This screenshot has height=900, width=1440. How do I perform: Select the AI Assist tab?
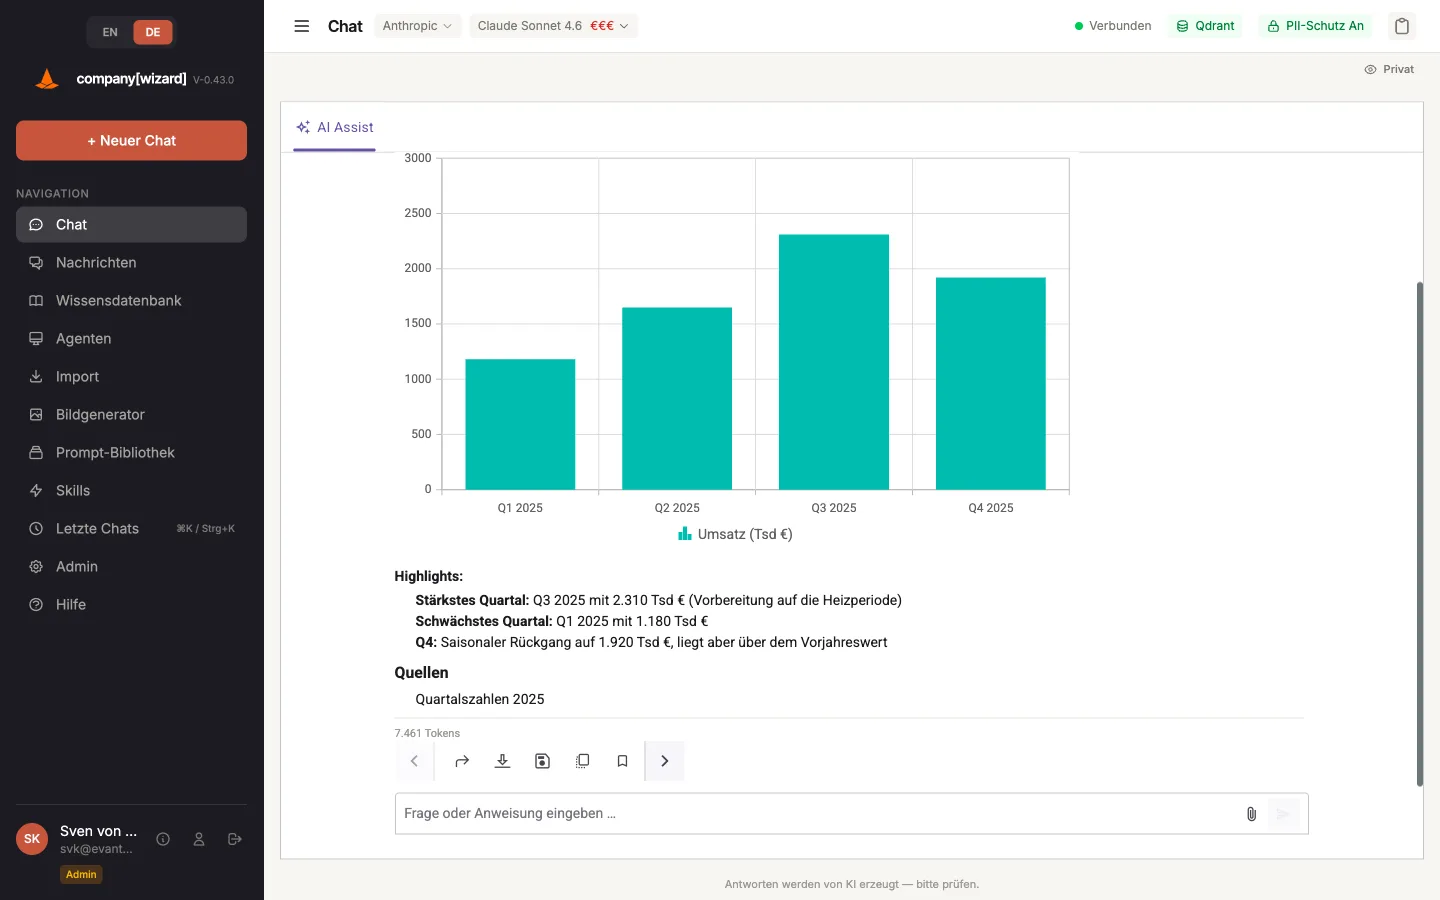(334, 128)
